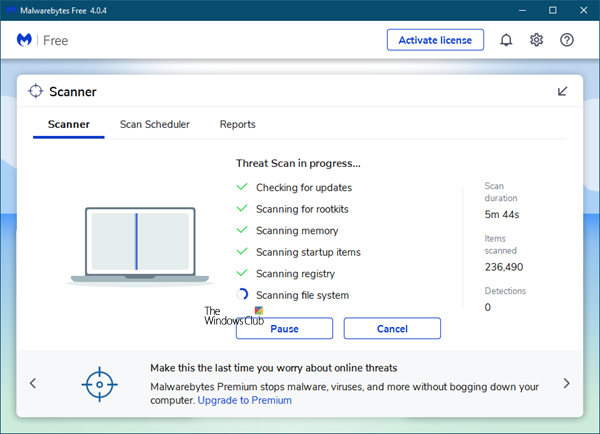Click checkmark beside Scanning registry
The height and width of the screenshot is (434, 600).
point(242,273)
